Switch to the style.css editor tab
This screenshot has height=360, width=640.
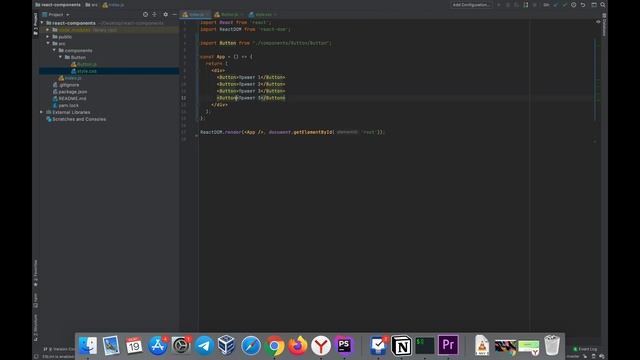point(263,15)
